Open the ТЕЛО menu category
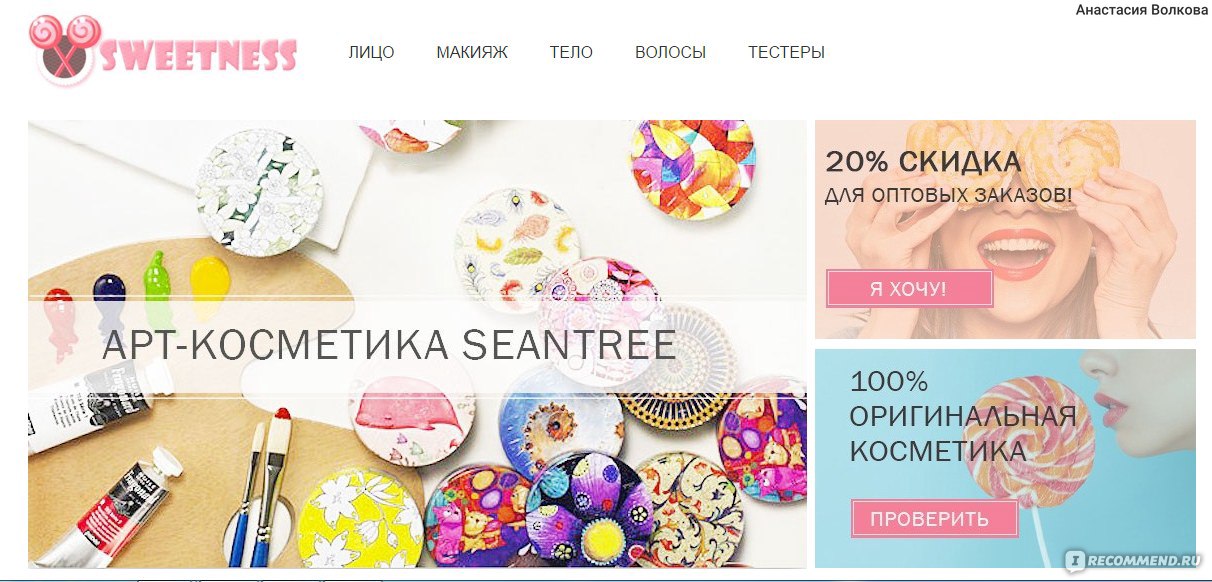Screen dimensions: 1212x582 (571, 52)
